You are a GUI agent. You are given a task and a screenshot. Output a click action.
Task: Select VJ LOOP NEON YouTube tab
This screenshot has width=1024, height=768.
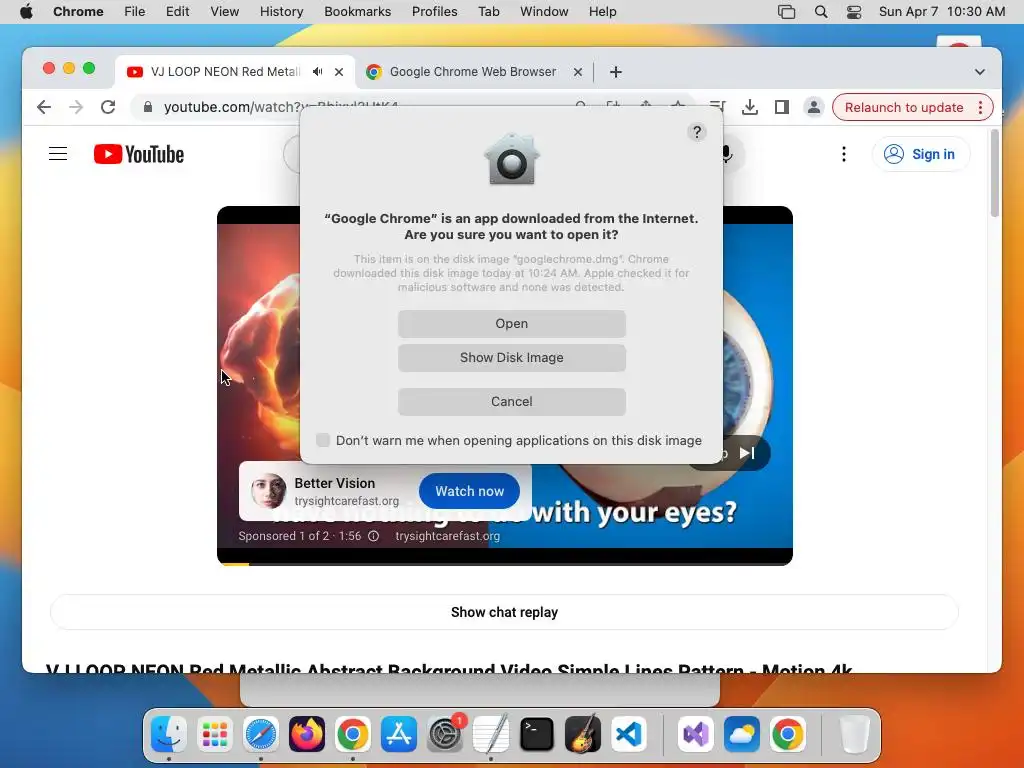tap(225, 72)
